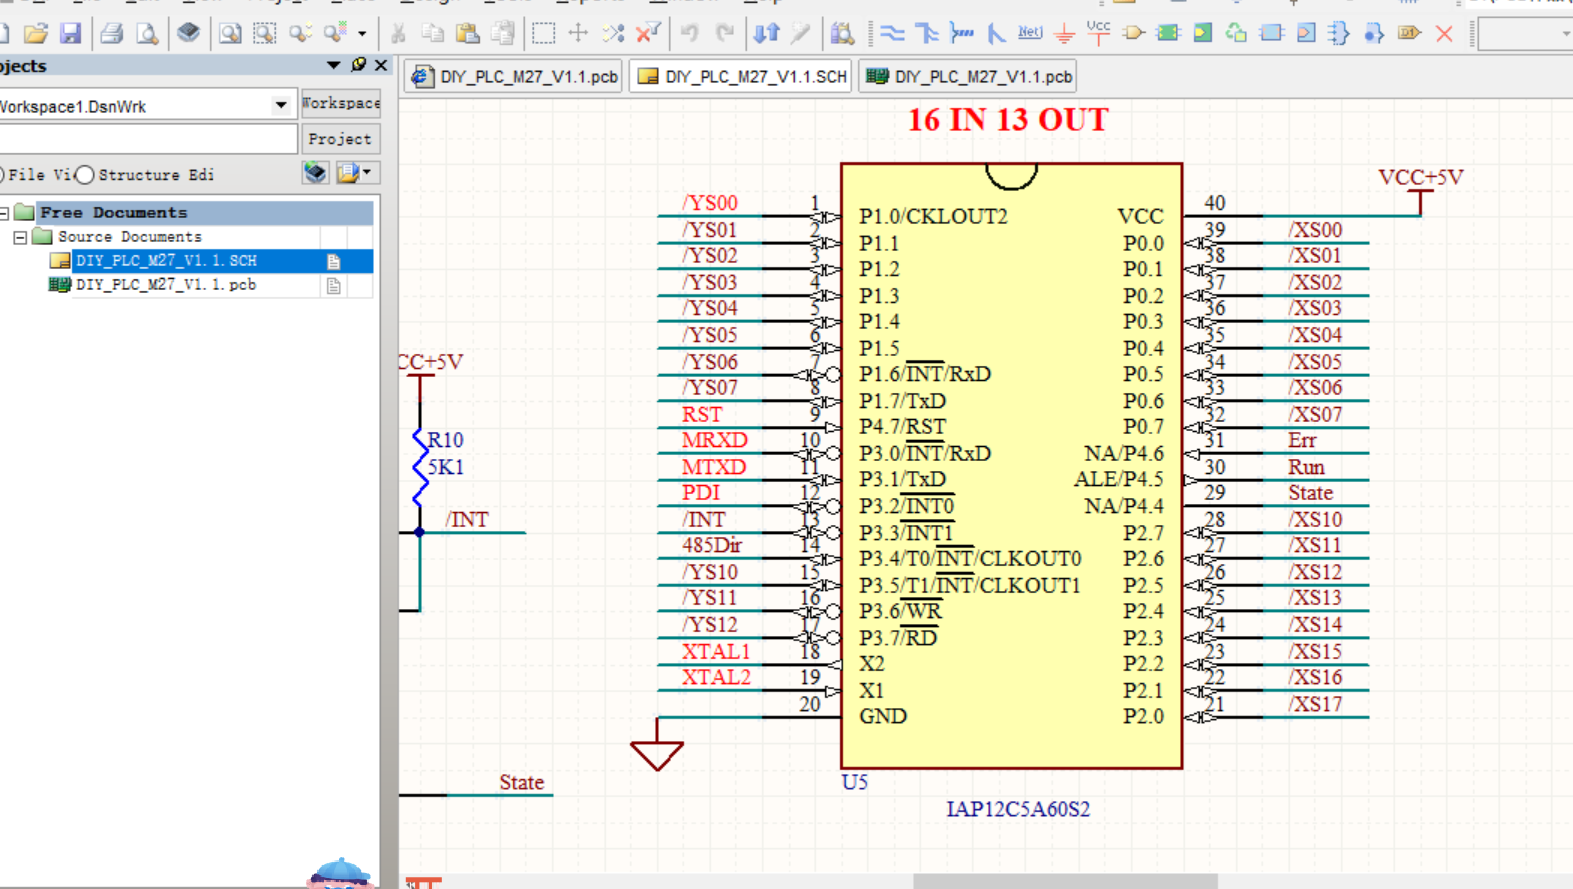The width and height of the screenshot is (1573, 889).
Task: Click the 485Dir net label
Action: [x=711, y=545]
